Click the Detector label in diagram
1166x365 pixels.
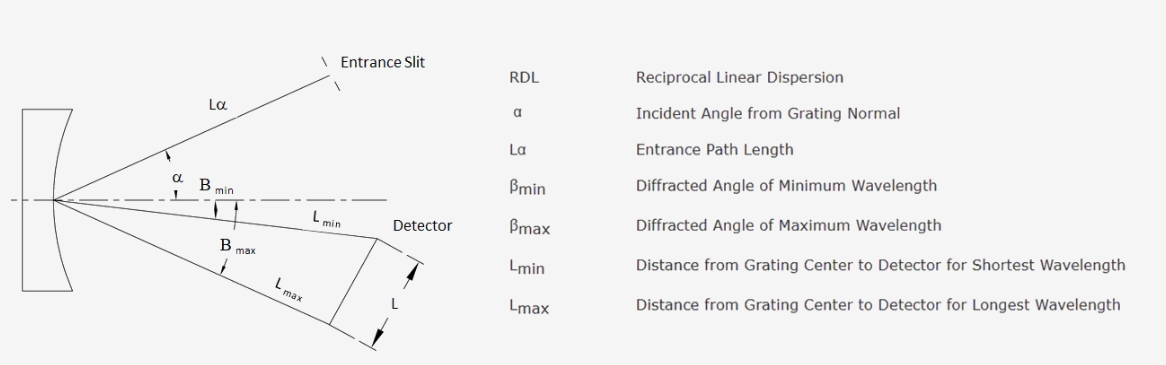click(422, 226)
